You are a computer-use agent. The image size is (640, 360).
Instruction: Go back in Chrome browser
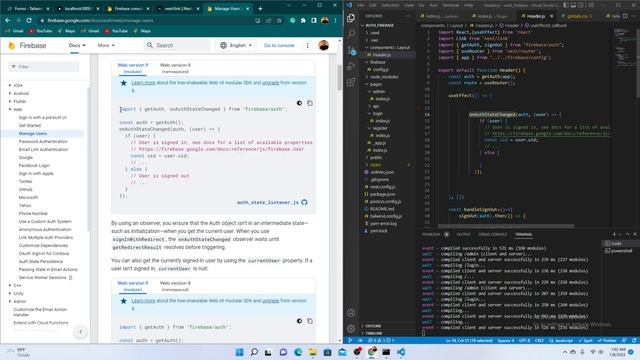click(x=8, y=20)
